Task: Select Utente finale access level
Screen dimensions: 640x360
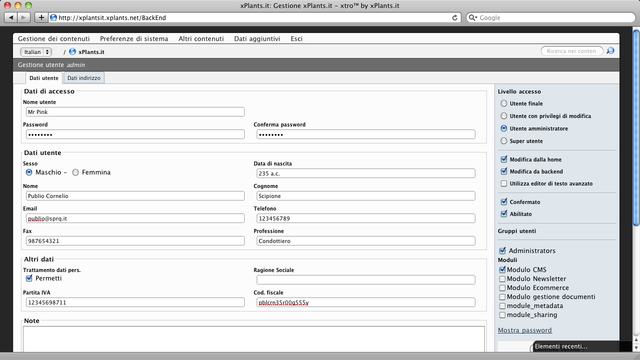Action: [504, 104]
